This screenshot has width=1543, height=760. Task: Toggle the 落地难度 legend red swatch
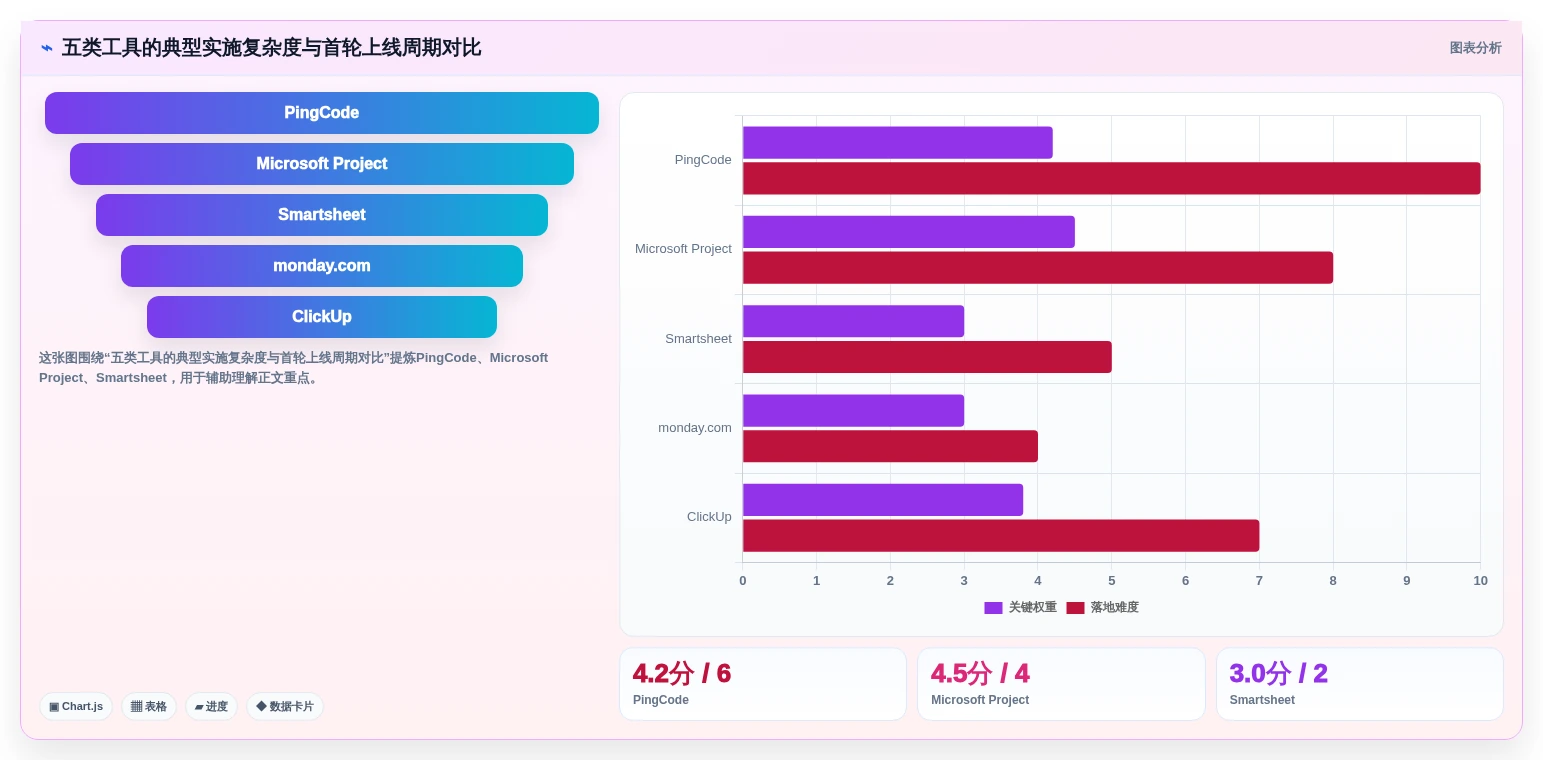(1075, 608)
